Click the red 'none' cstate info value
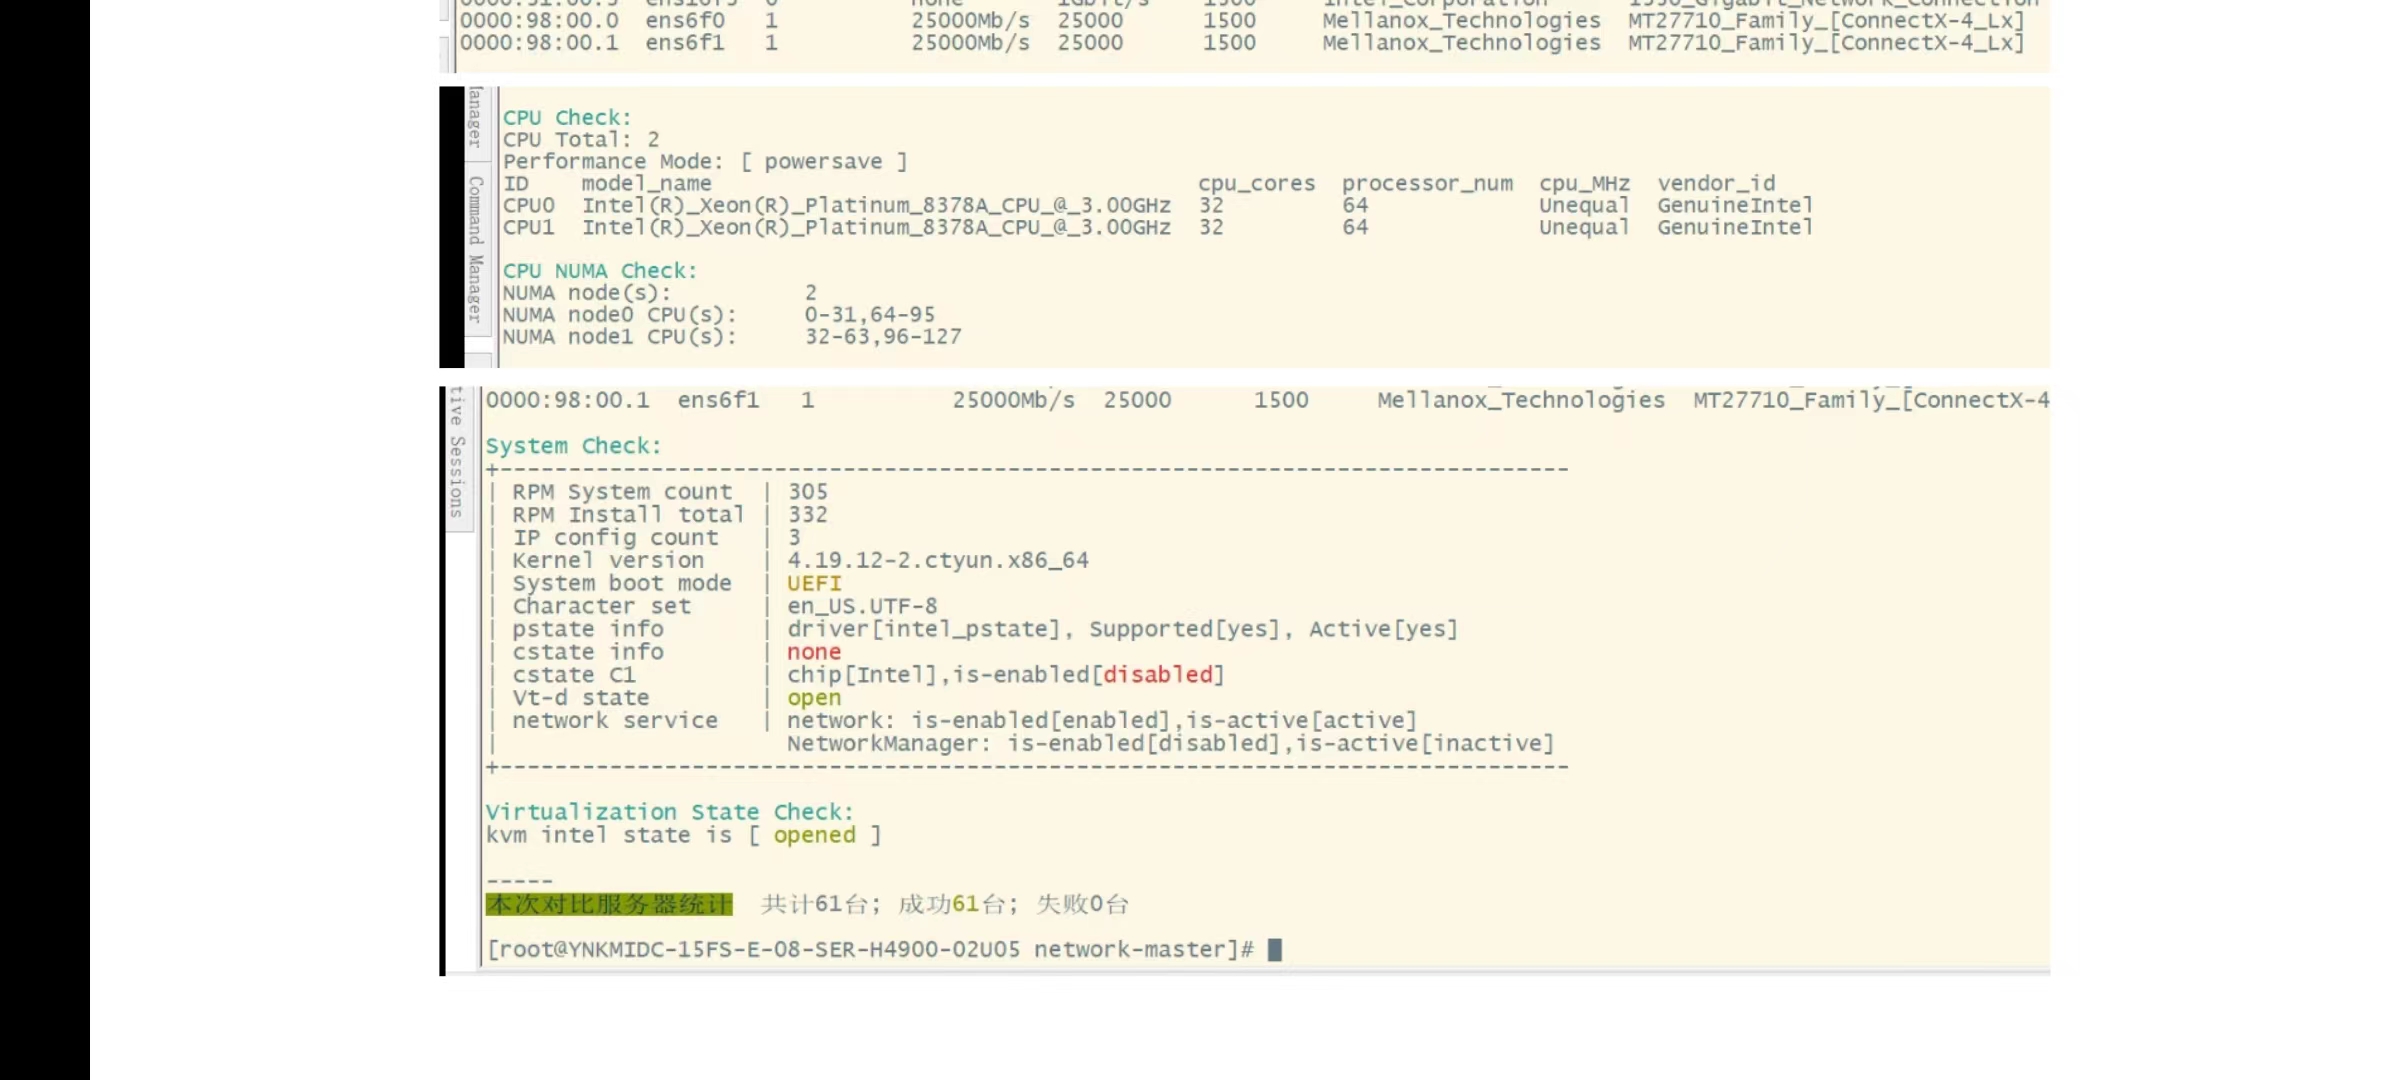This screenshot has height=1080, width=2400. (813, 652)
